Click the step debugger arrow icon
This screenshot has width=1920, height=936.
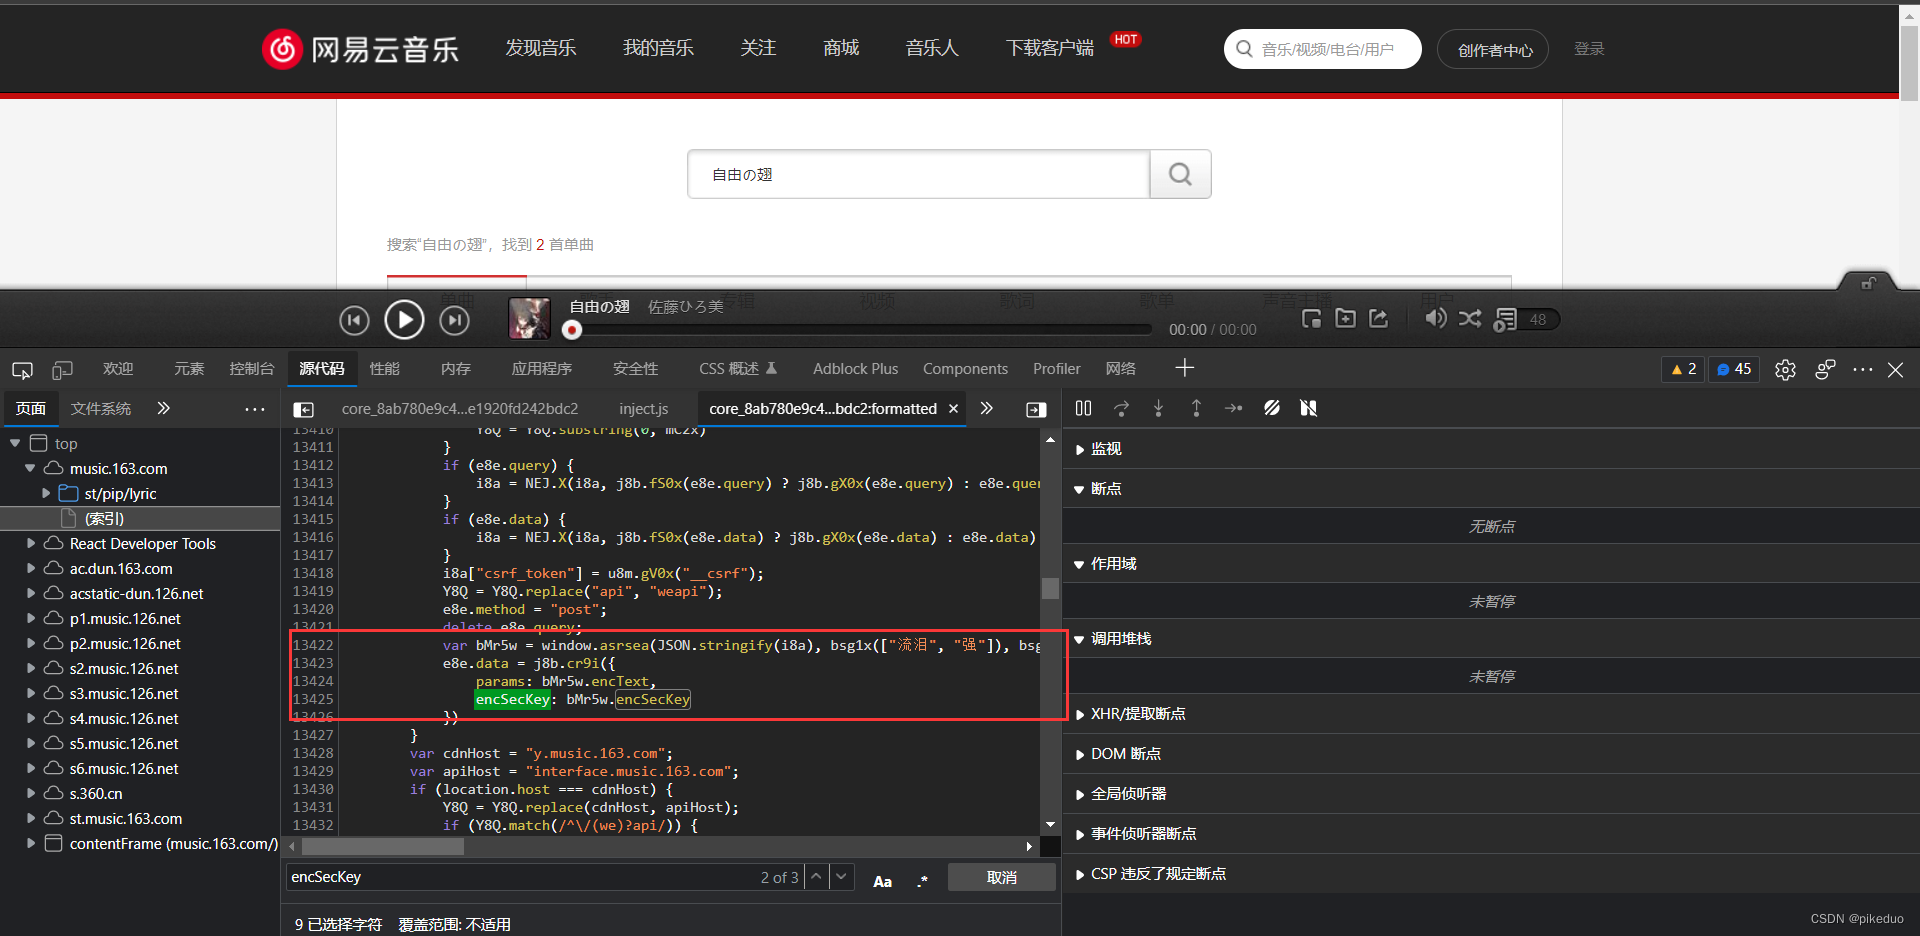(1234, 408)
